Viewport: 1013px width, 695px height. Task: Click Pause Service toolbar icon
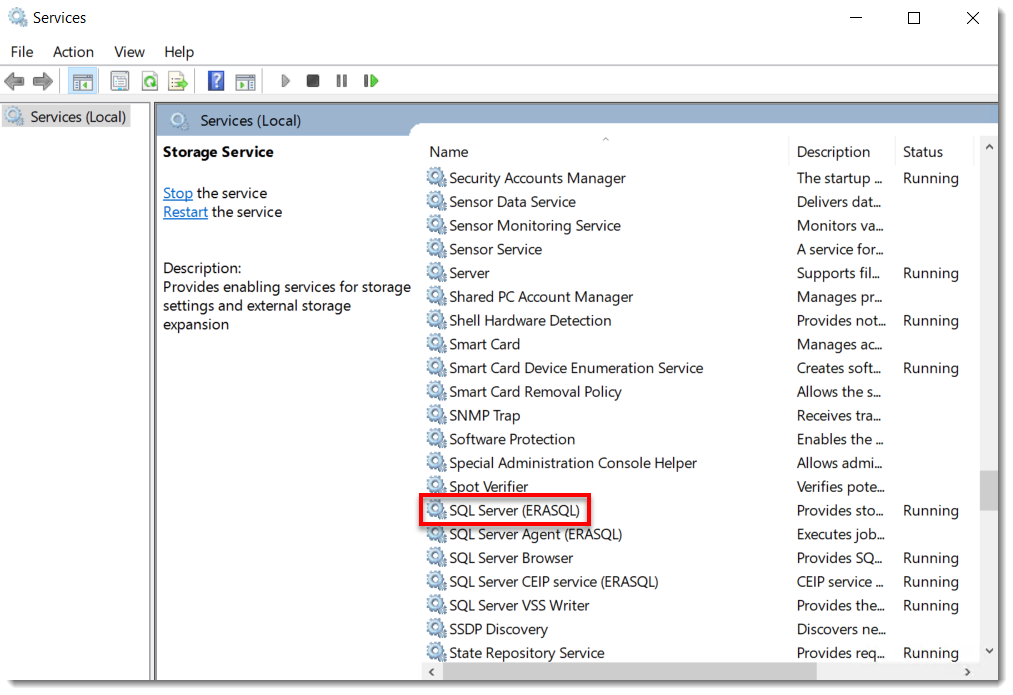click(x=342, y=81)
